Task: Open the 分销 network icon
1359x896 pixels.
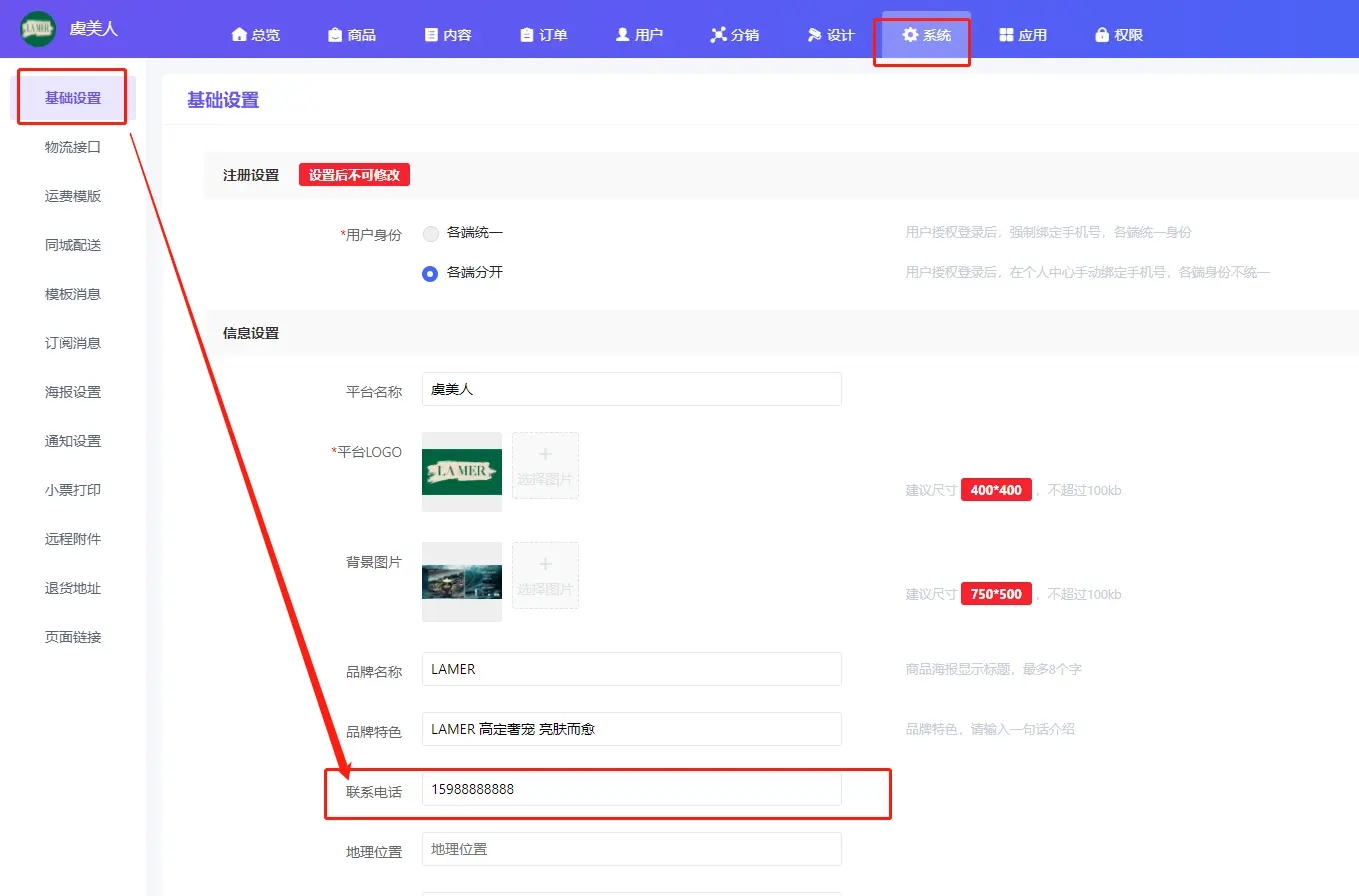Action: pos(718,35)
